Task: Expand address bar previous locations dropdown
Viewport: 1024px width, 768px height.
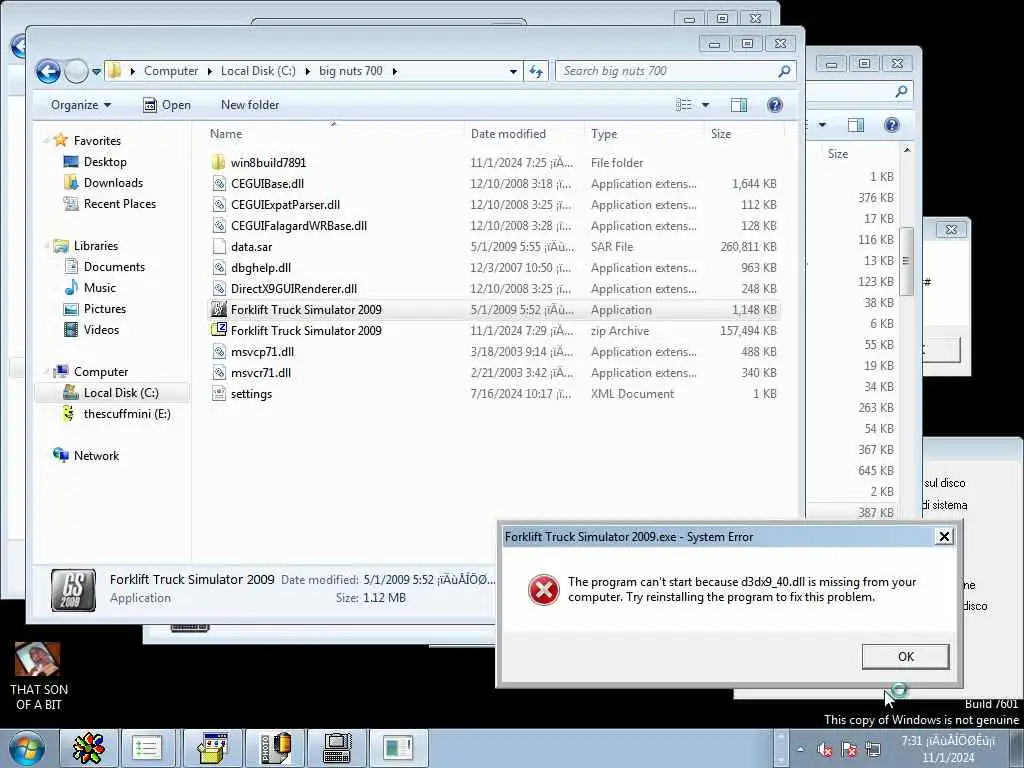Action: coord(513,71)
